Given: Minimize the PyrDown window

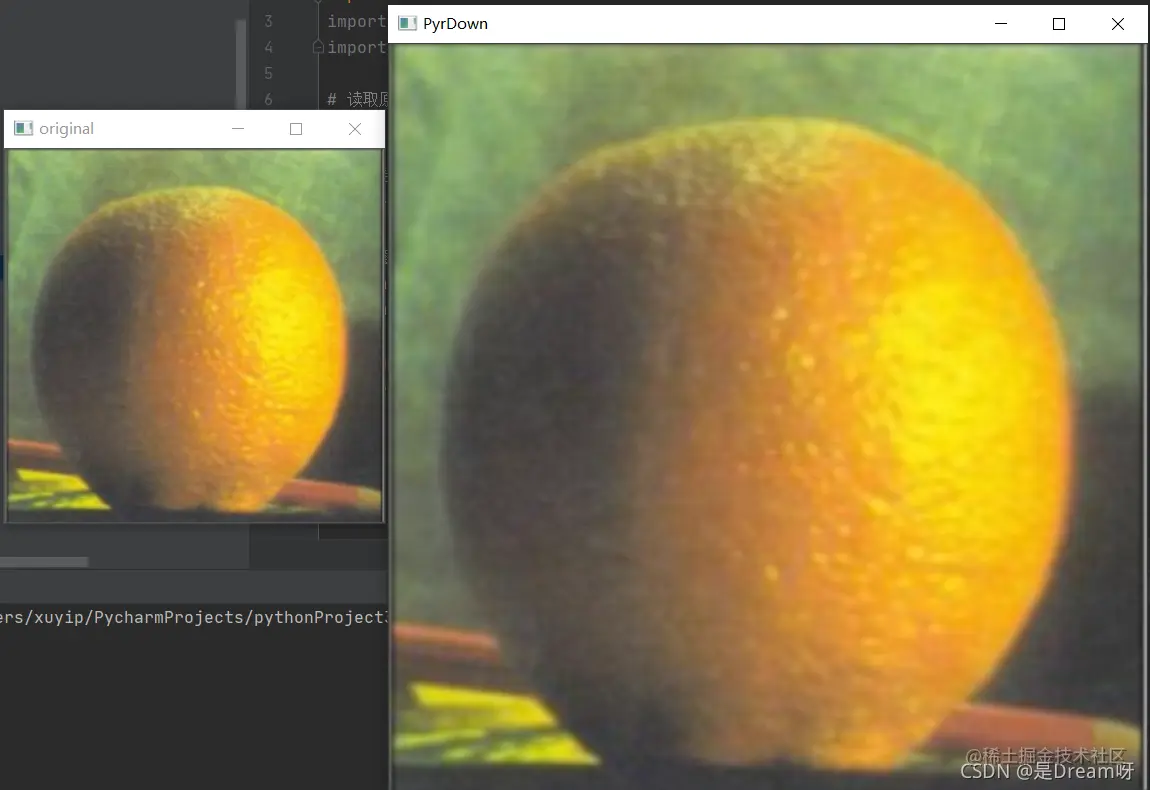Looking at the screenshot, I should click(1000, 23).
